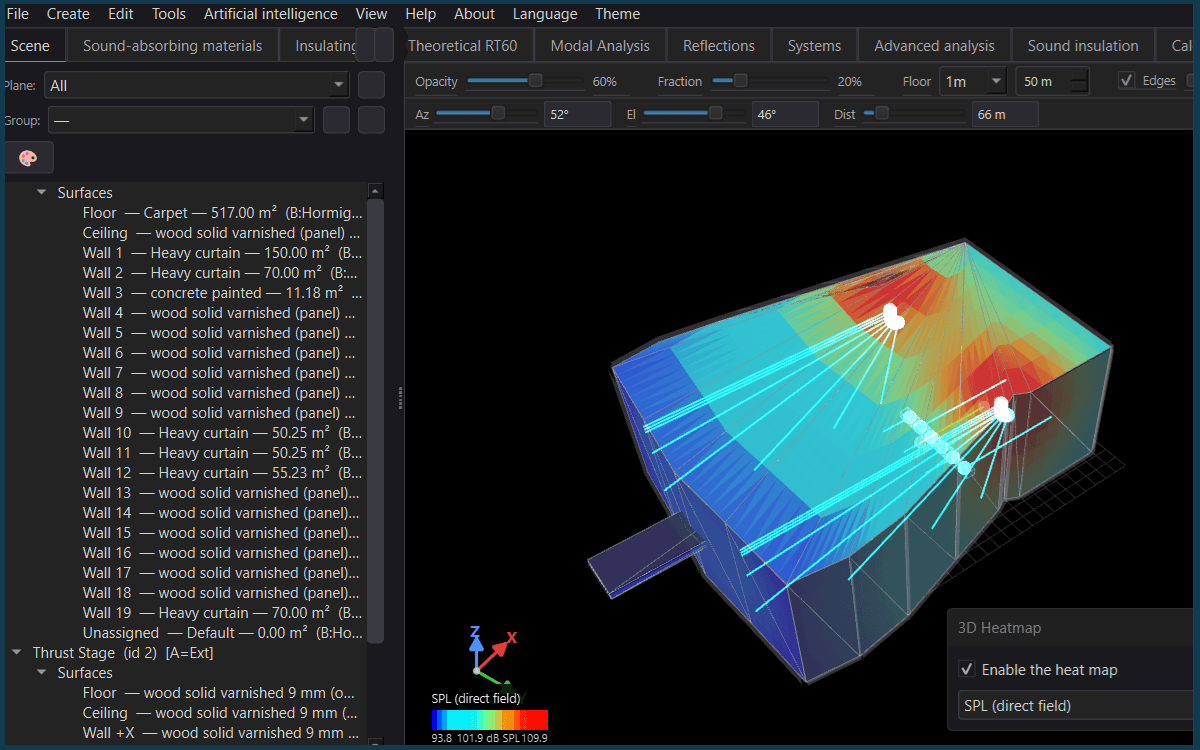Select the Wall 3 — concrete painted row
The image size is (1200, 750).
coord(223,293)
